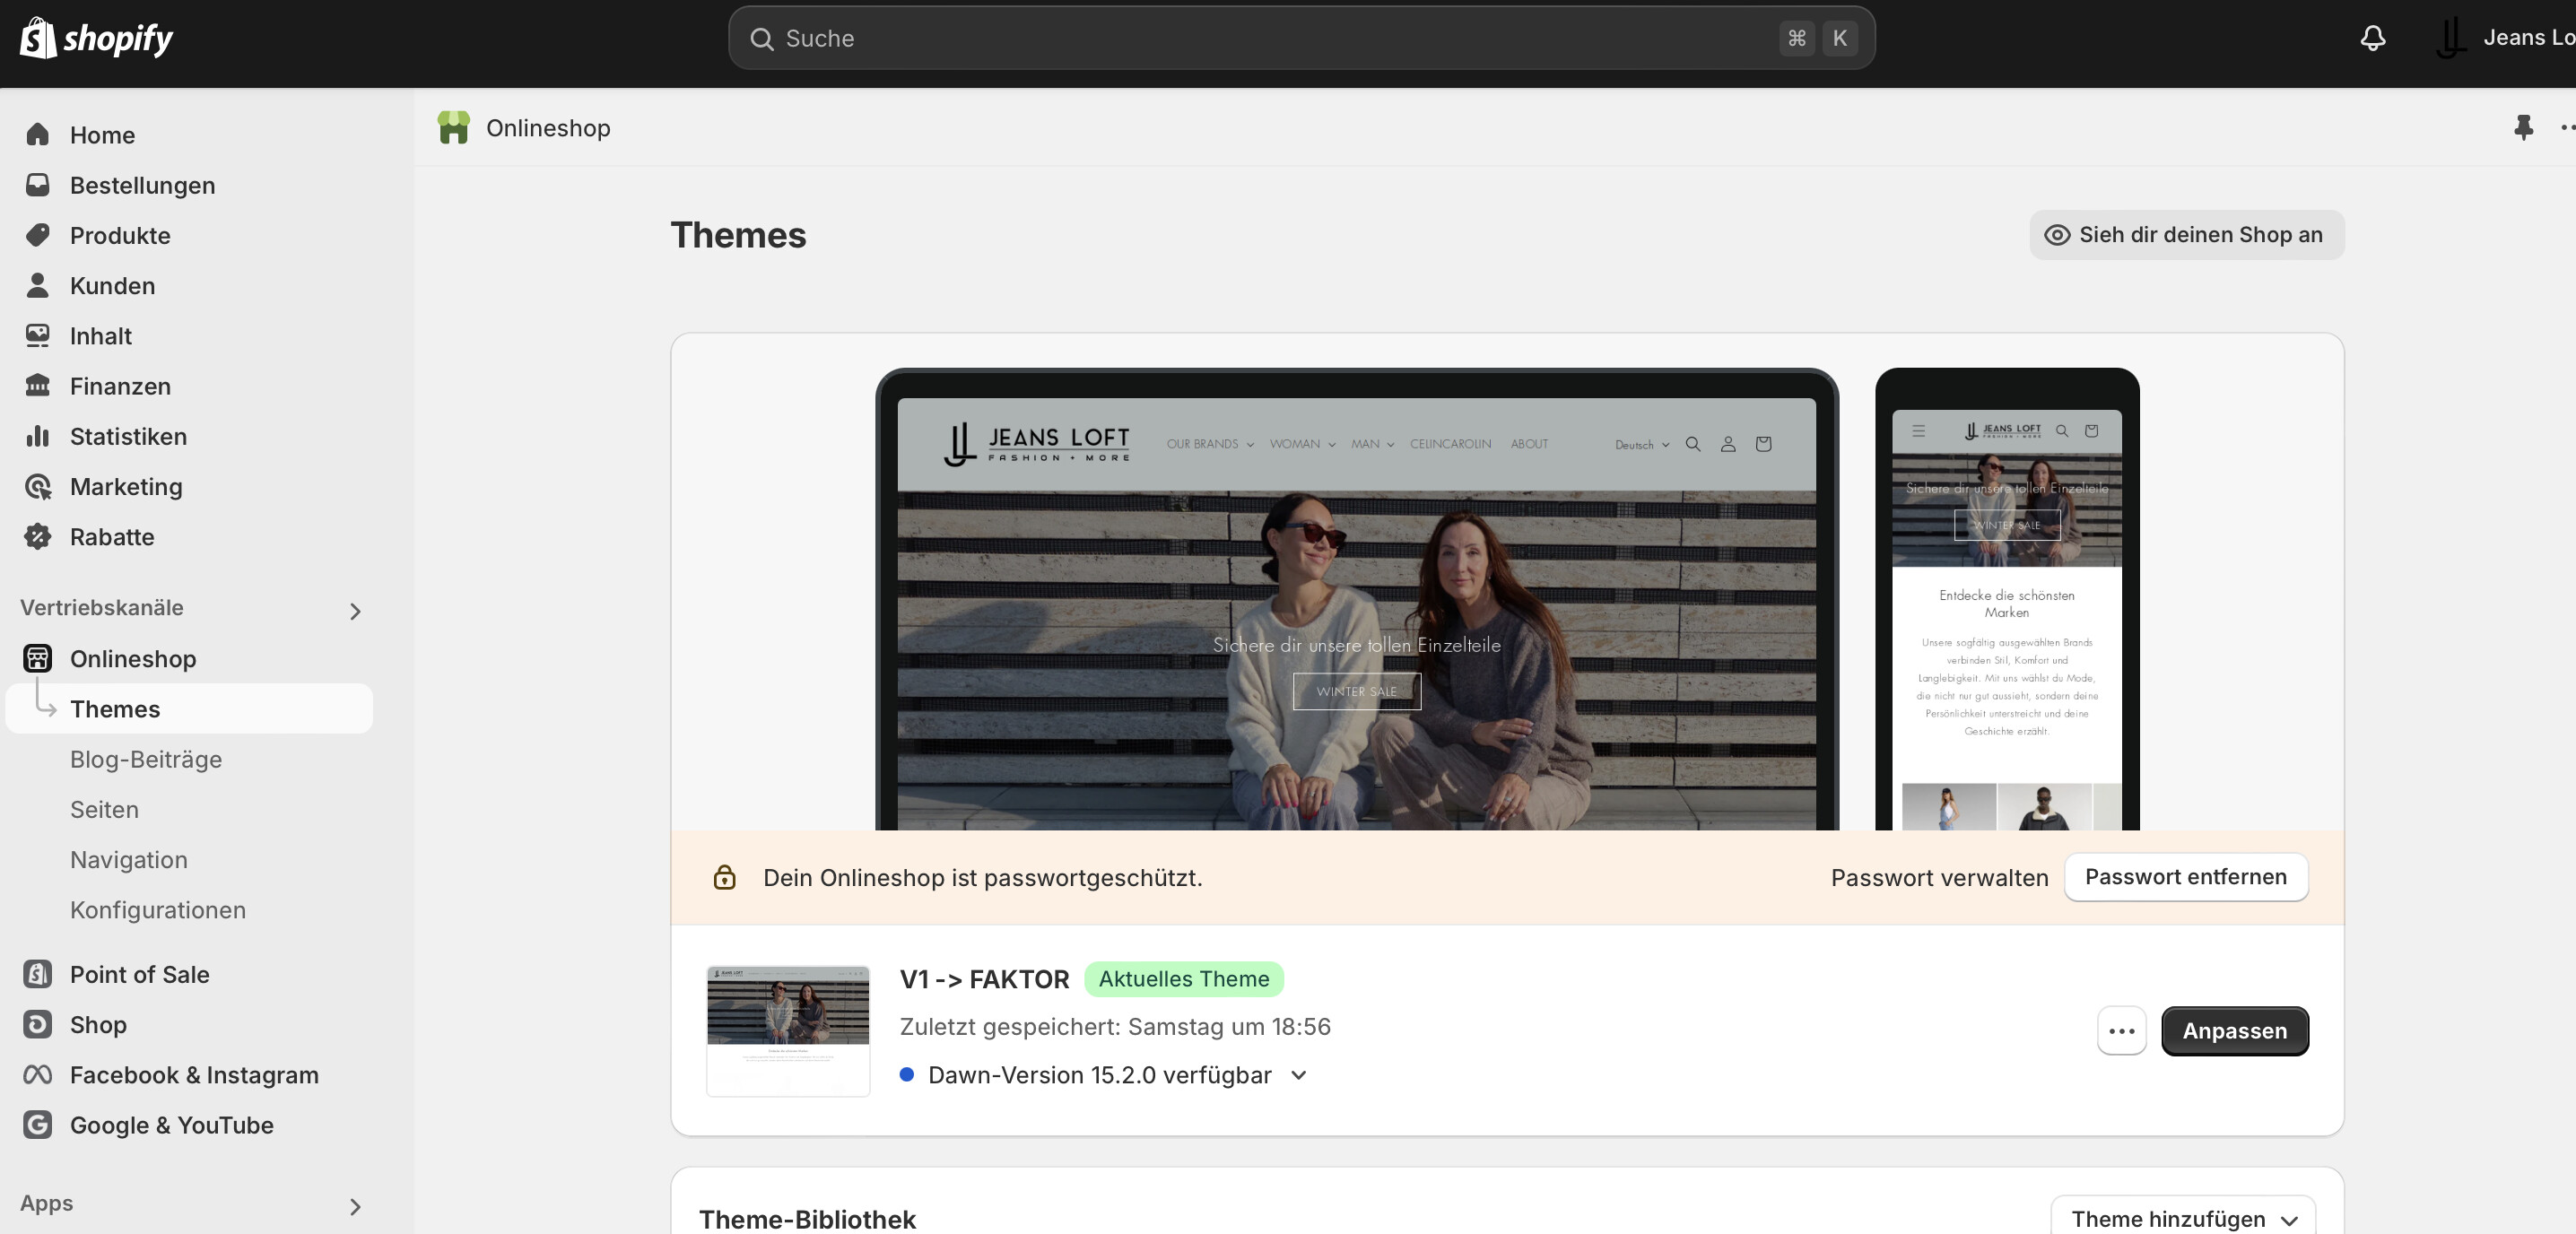Go to Navigation under Onlineshop
The height and width of the screenshot is (1234, 2576).
[x=129, y=860]
